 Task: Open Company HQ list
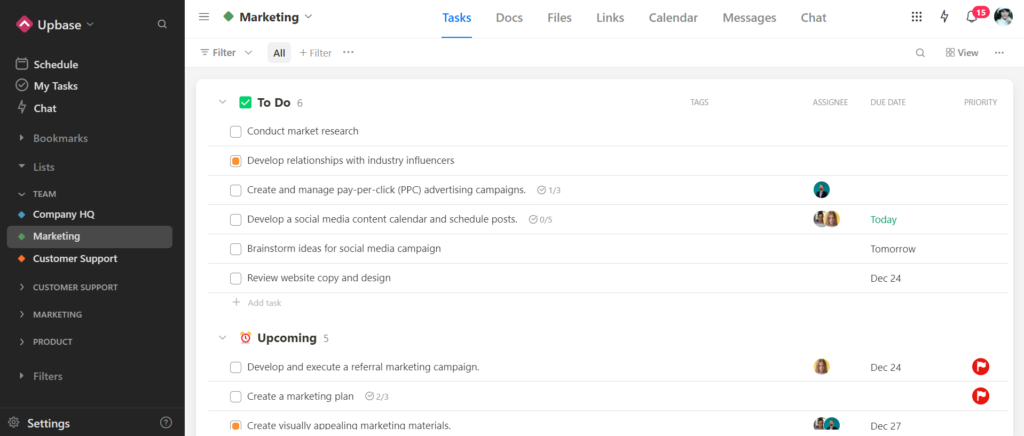64,214
